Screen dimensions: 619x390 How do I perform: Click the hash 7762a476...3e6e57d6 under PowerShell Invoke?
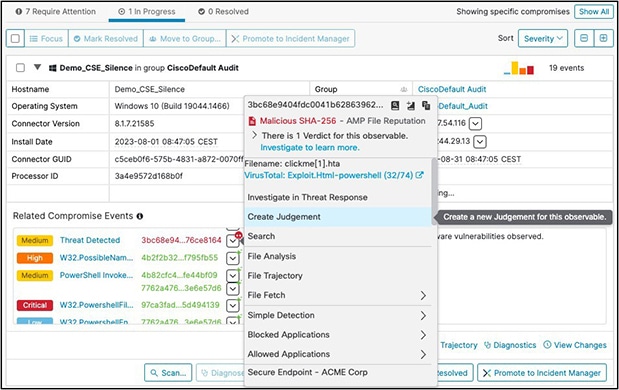pos(181,288)
